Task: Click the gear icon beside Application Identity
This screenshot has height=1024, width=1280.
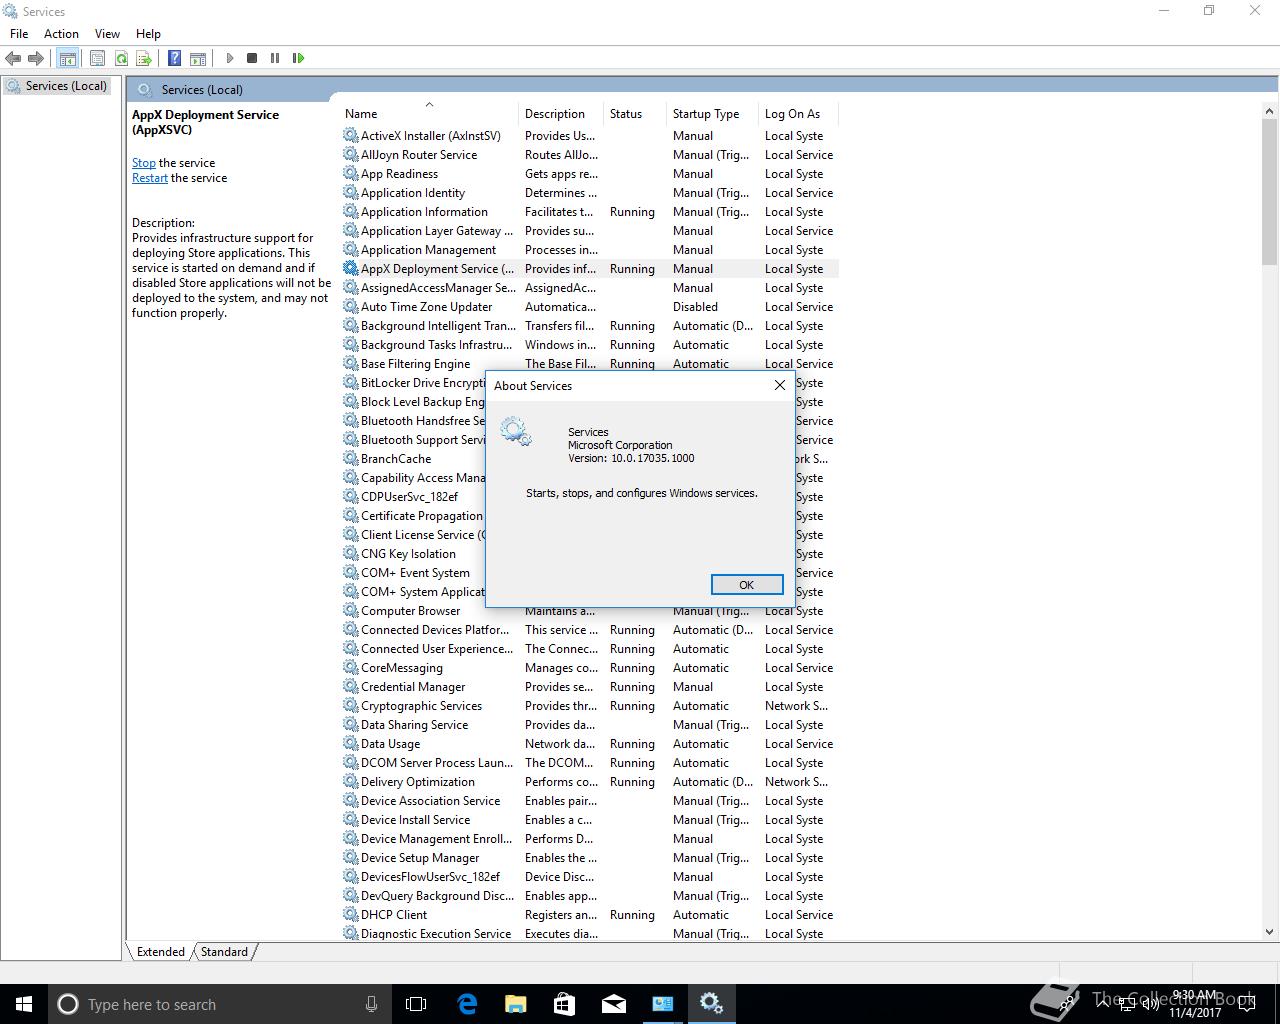Action: click(x=350, y=192)
